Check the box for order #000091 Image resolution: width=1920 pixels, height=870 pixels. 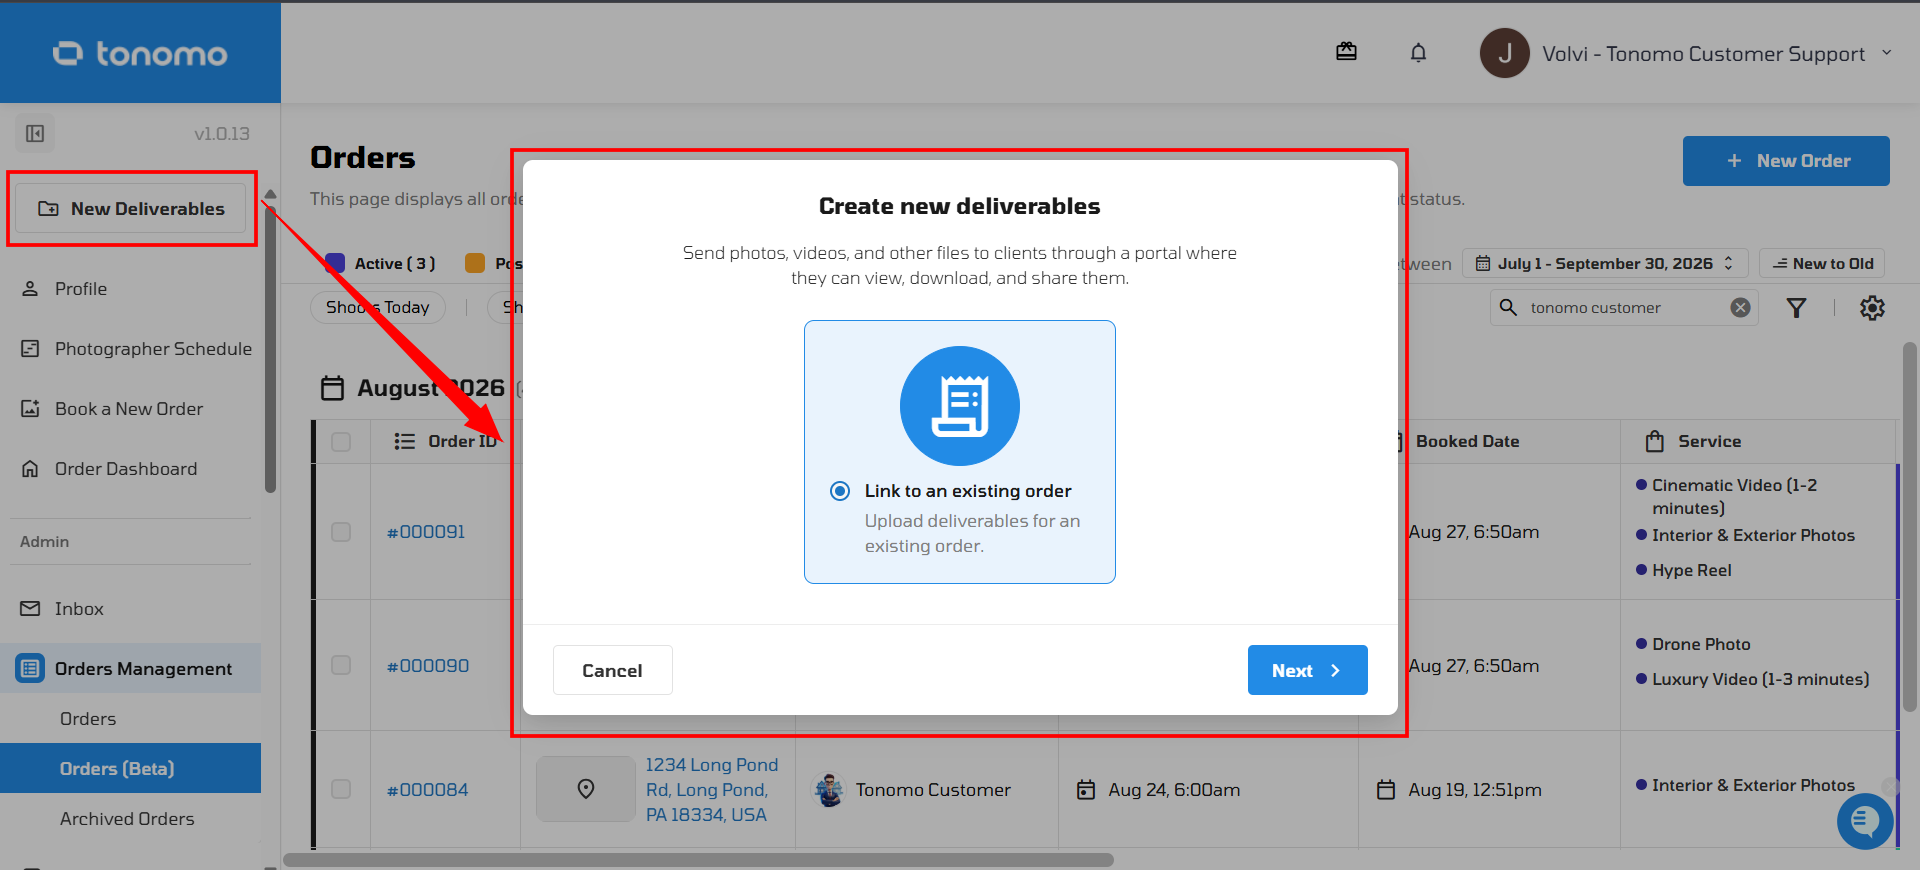click(341, 532)
